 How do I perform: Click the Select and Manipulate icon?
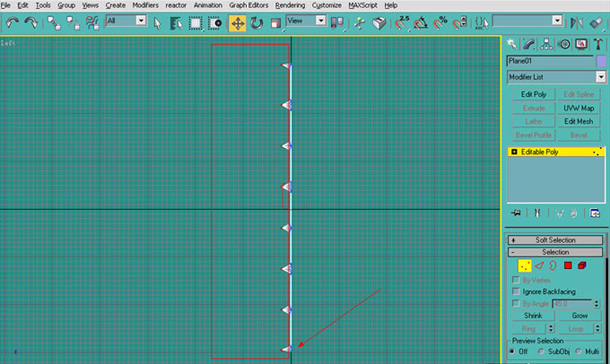[359, 23]
